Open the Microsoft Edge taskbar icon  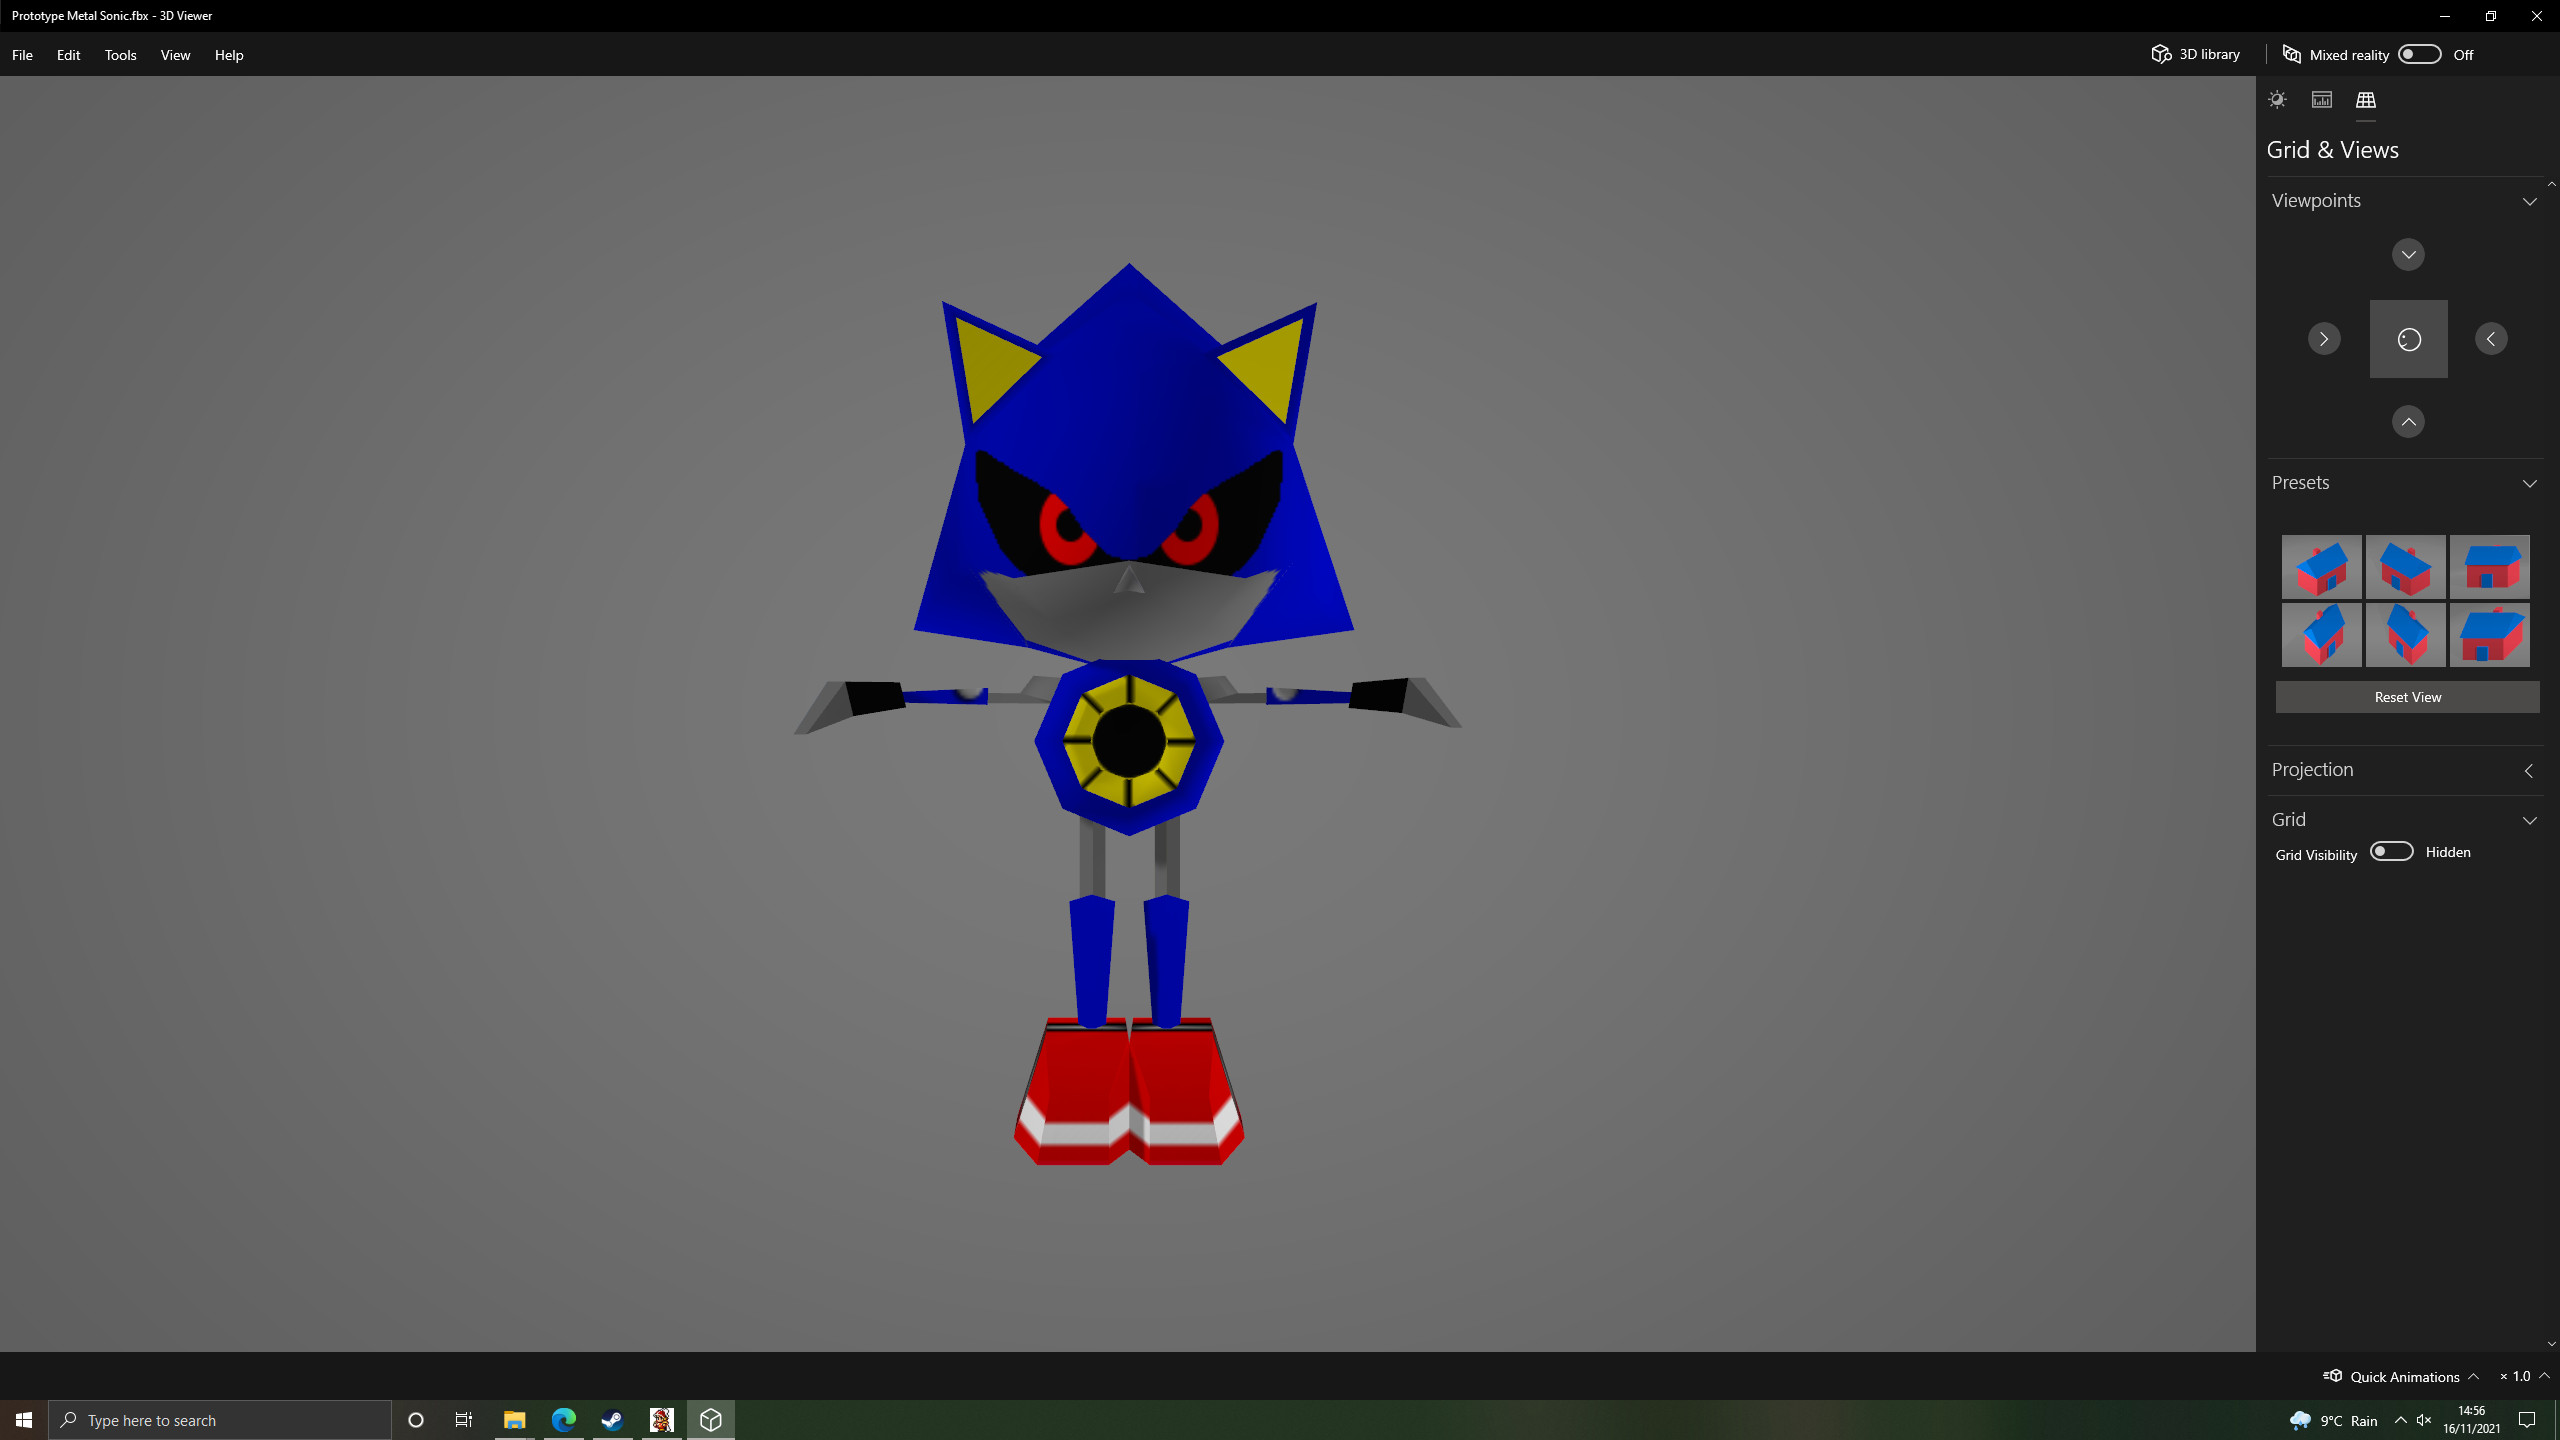pos(564,1420)
